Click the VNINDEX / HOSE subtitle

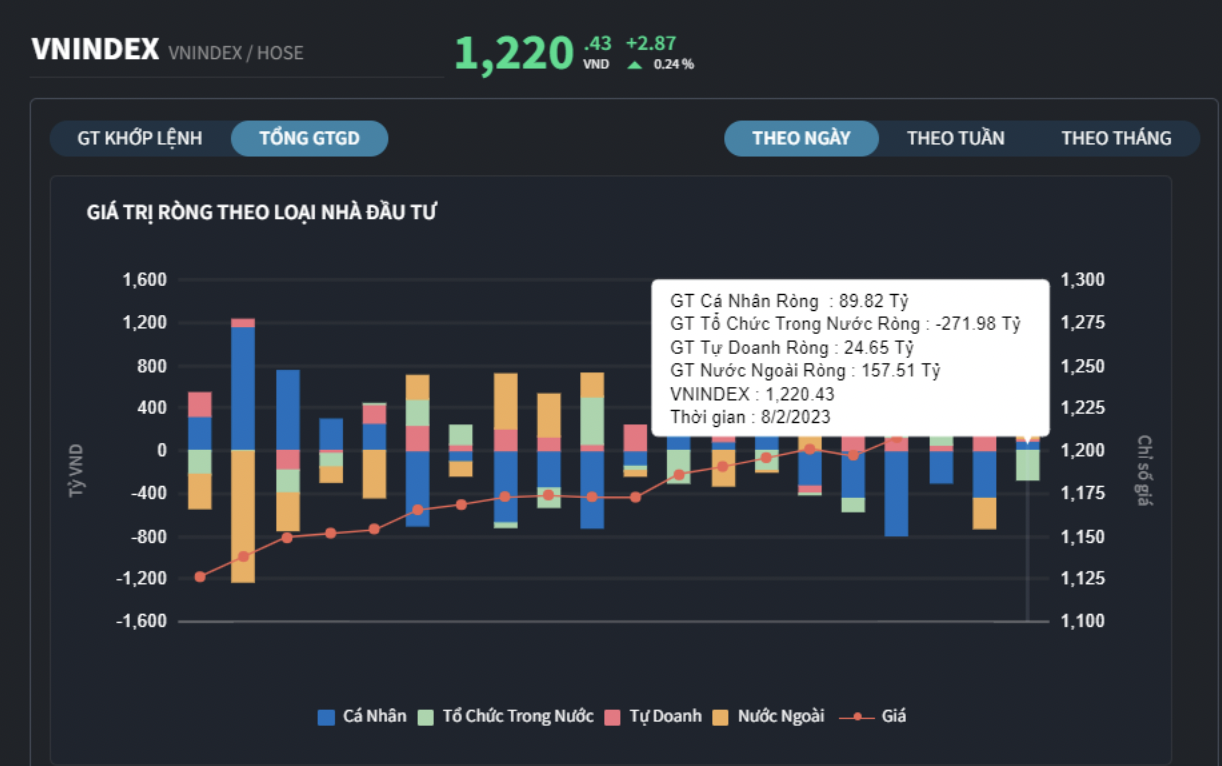(x=236, y=53)
